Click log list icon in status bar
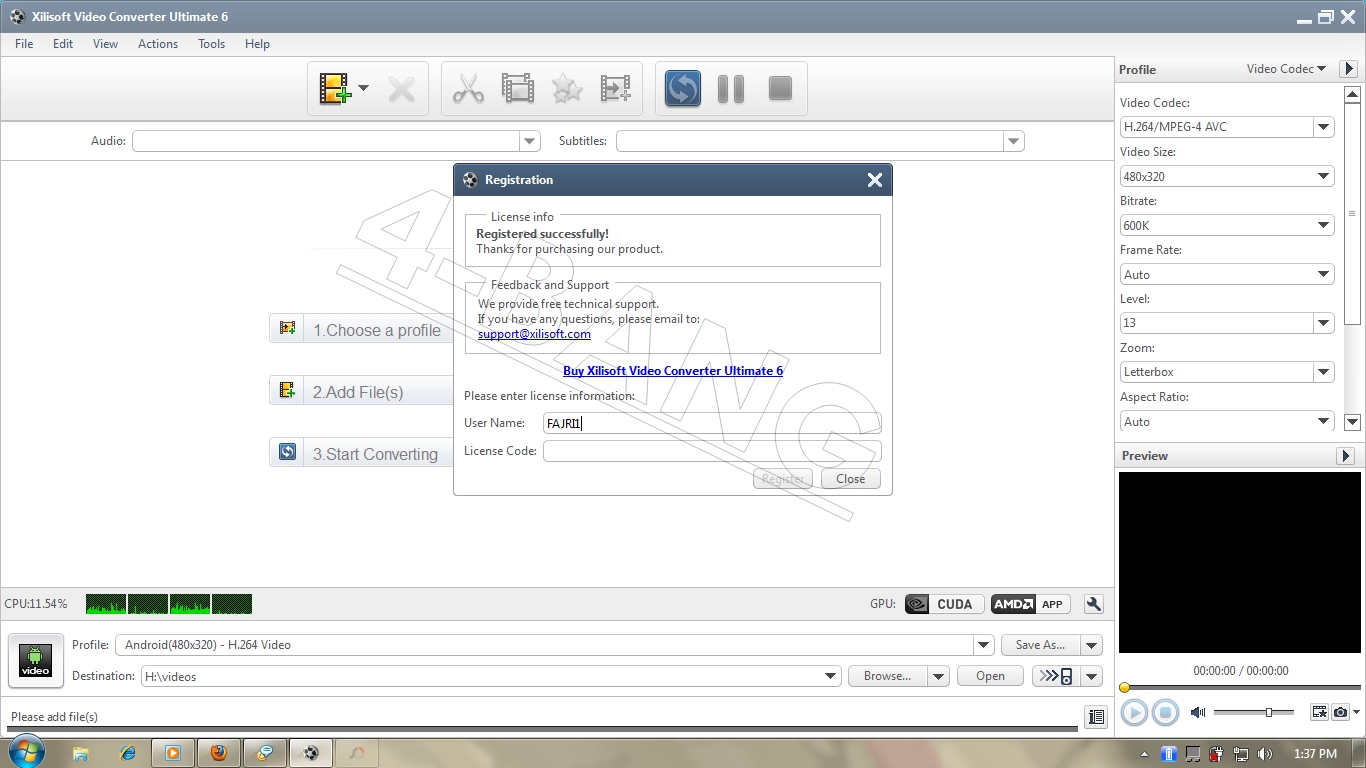 [1096, 716]
